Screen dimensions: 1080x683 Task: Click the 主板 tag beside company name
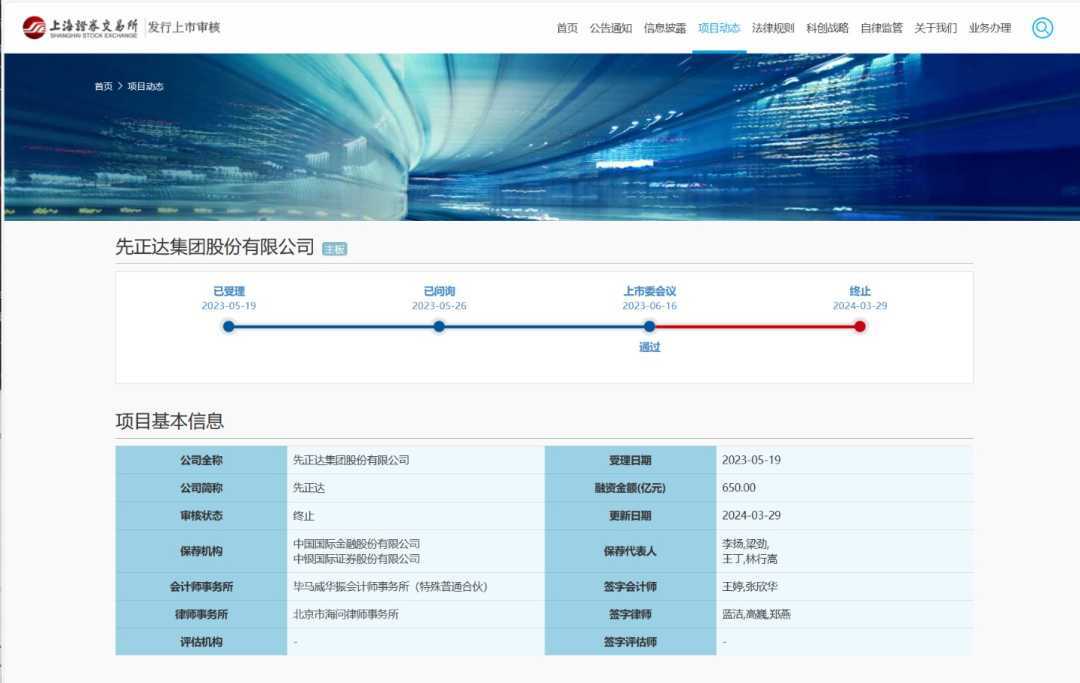(x=335, y=249)
